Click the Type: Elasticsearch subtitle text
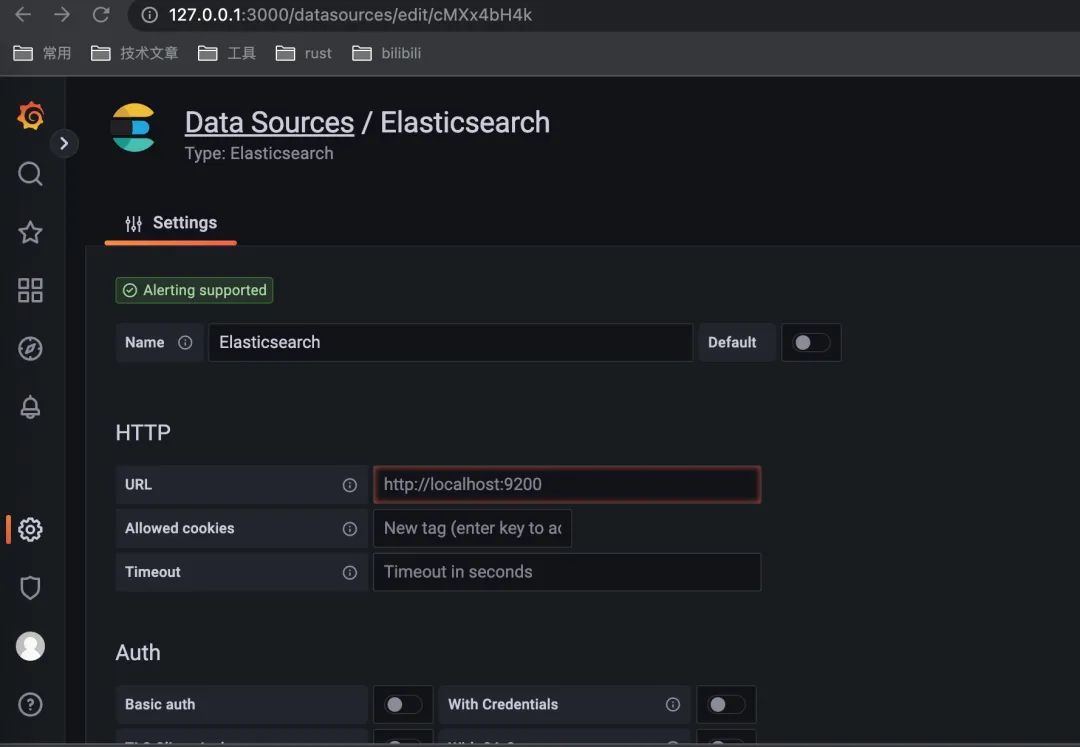The height and width of the screenshot is (747, 1080). coord(259,153)
